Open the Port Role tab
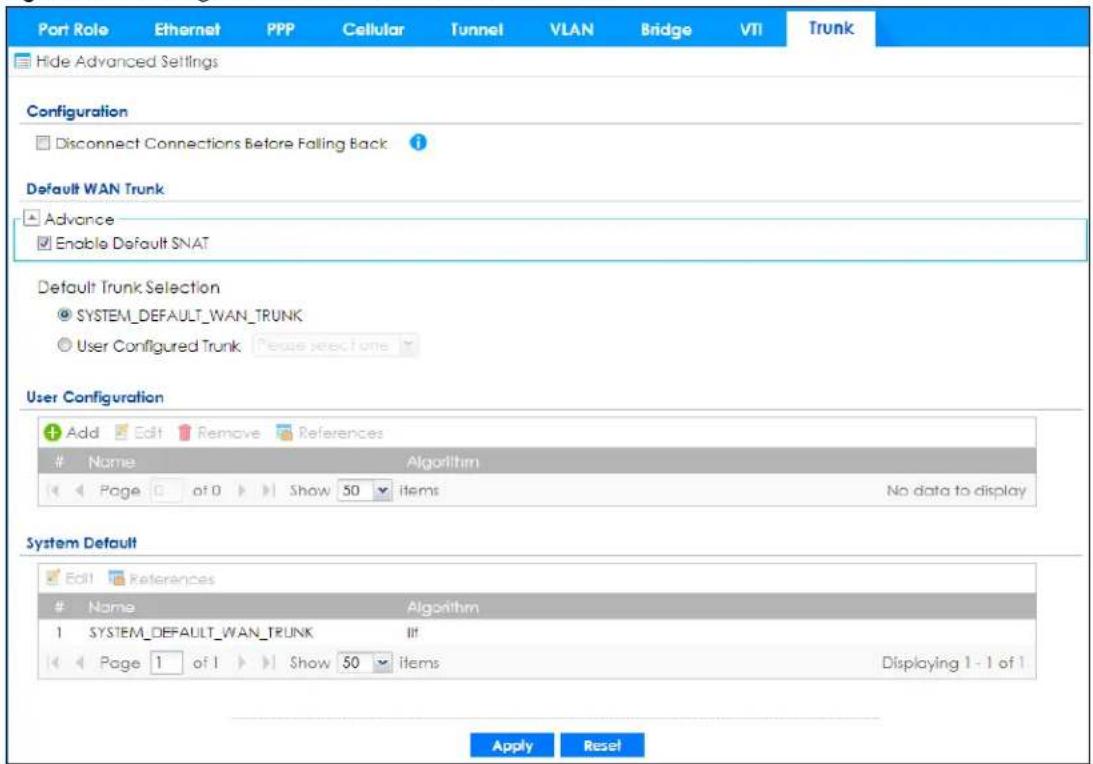The height and width of the screenshot is (764, 1093). [x=72, y=29]
